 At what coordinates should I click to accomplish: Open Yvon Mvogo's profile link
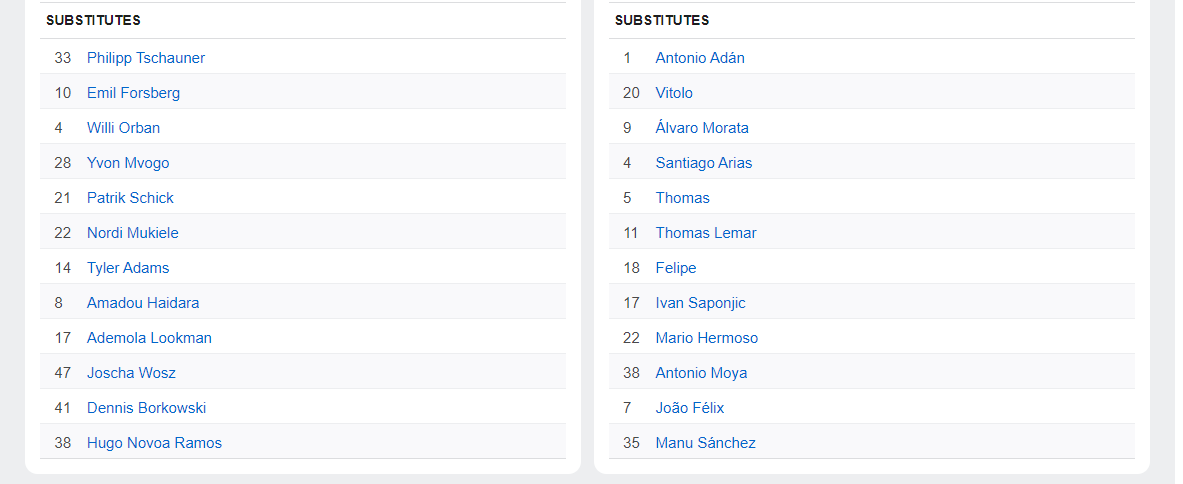(x=128, y=163)
